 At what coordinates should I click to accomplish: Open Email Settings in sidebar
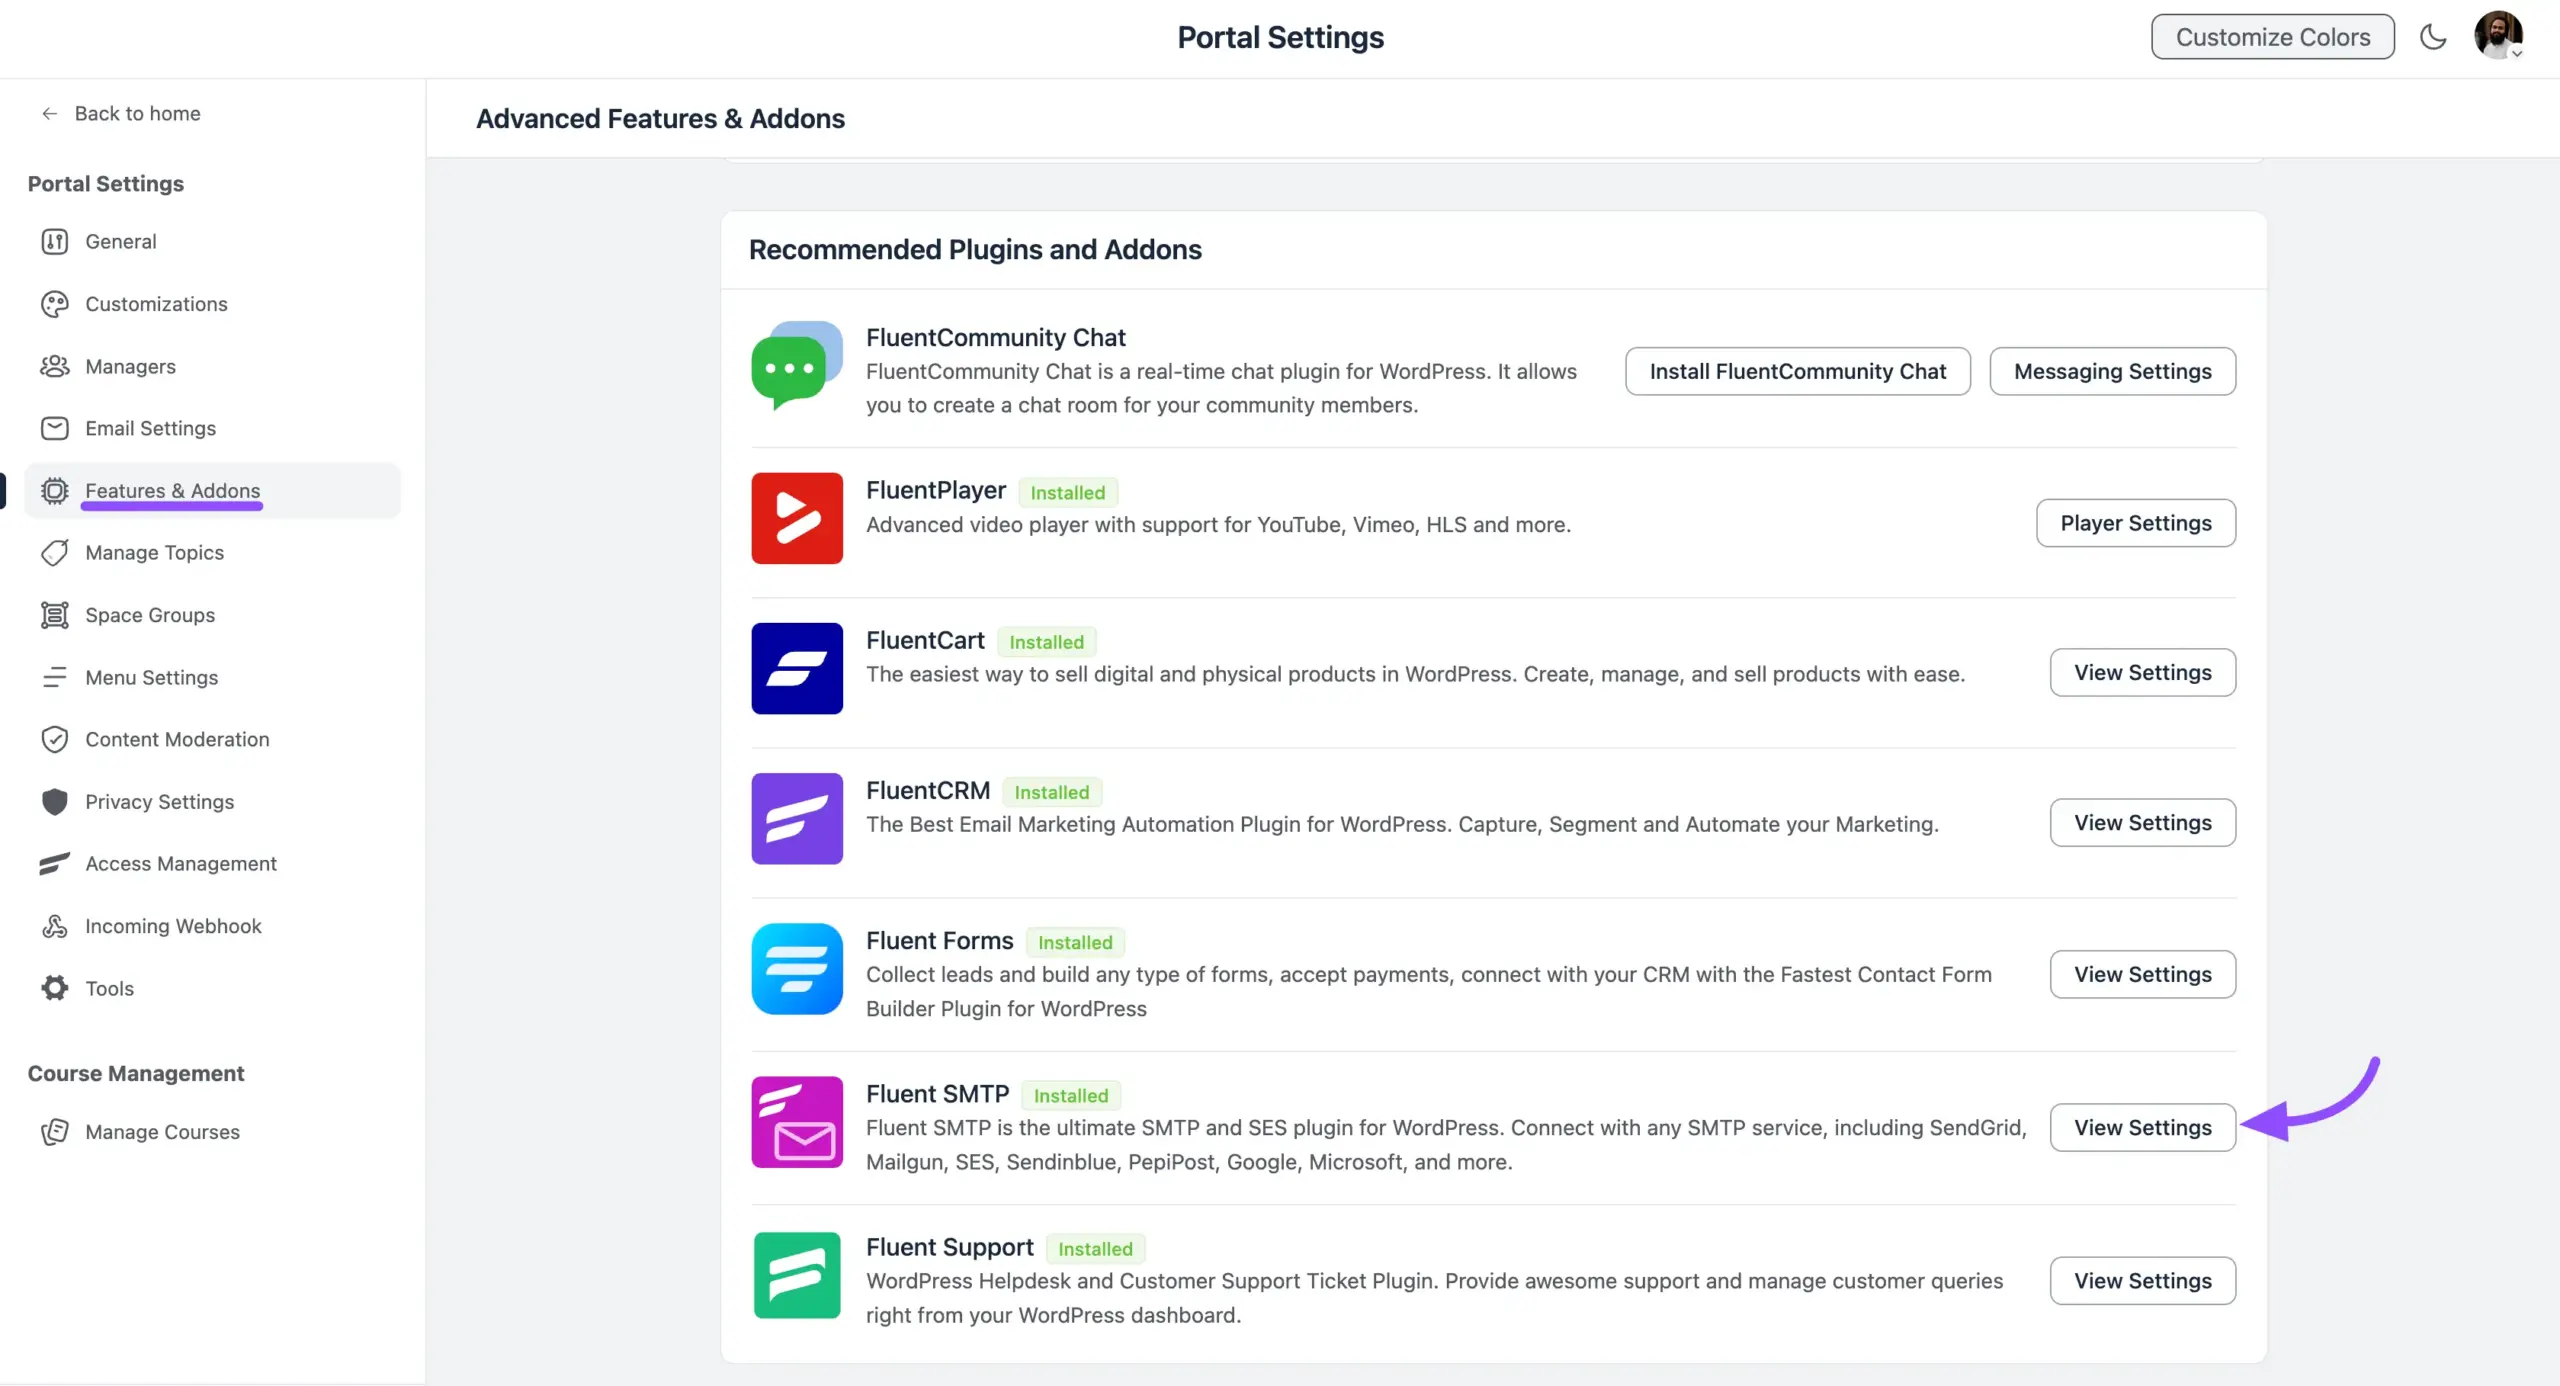pyautogui.click(x=212, y=428)
